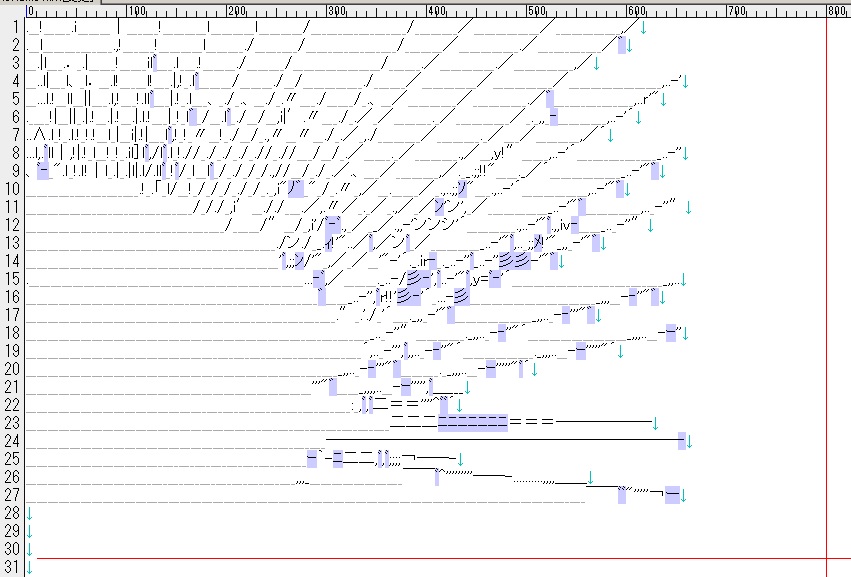This screenshot has height=577, width=851.
Task: Click the long solid line on line 24
Action: 500,439
